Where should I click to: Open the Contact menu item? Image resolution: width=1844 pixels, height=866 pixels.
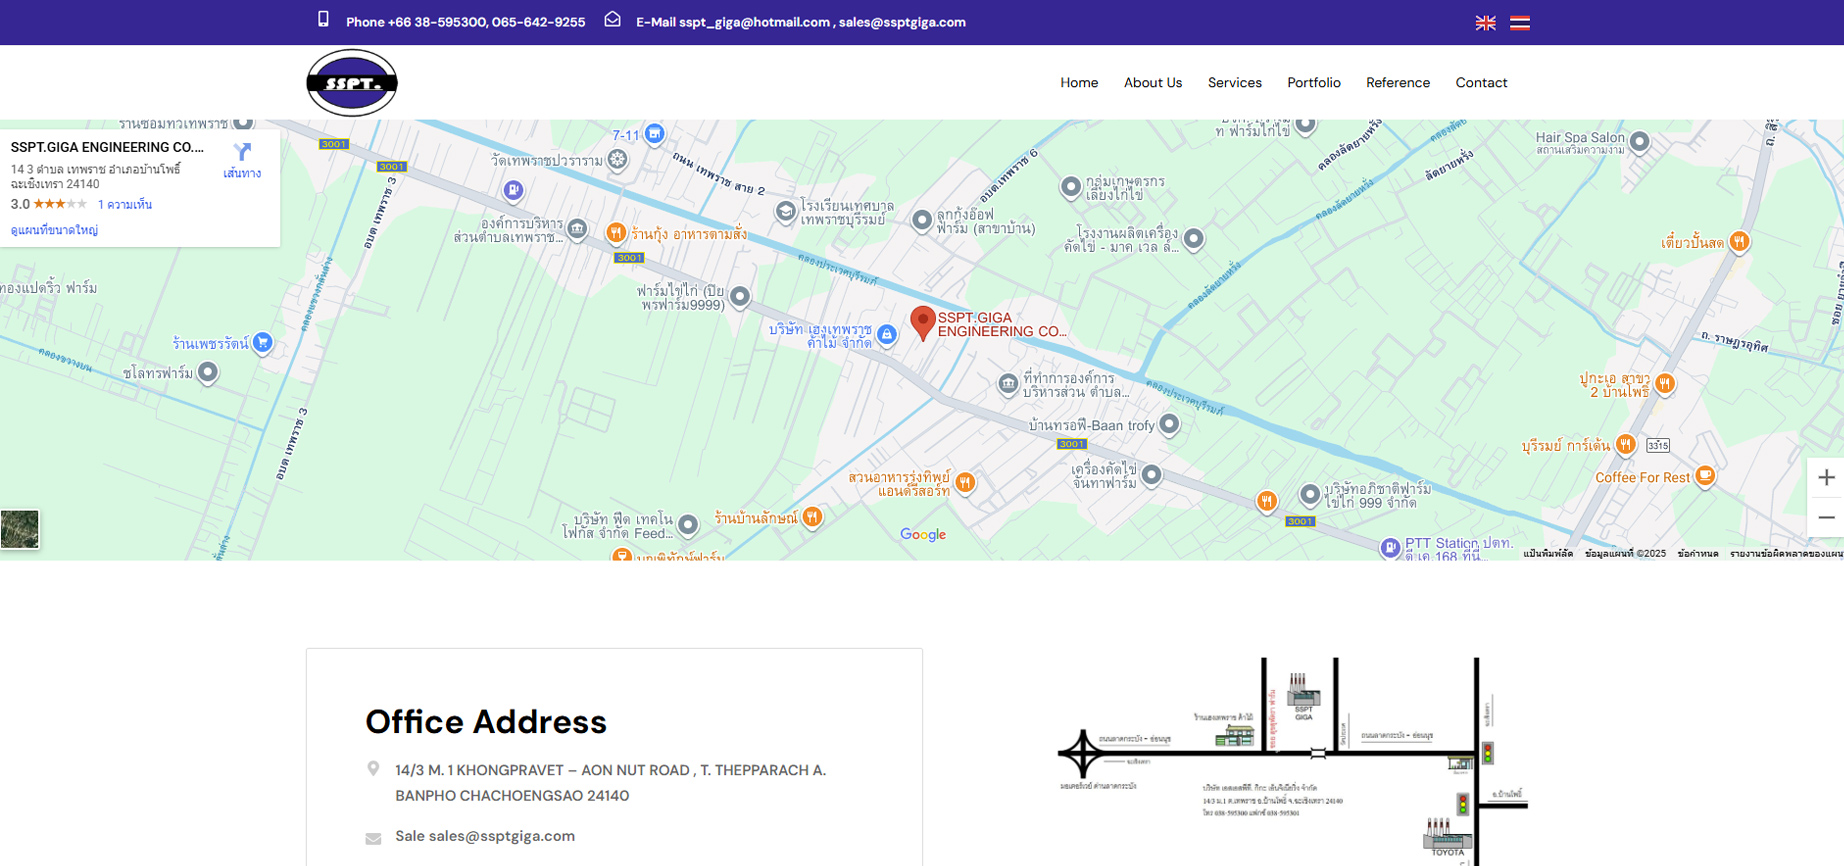click(x=1481, y=83)
